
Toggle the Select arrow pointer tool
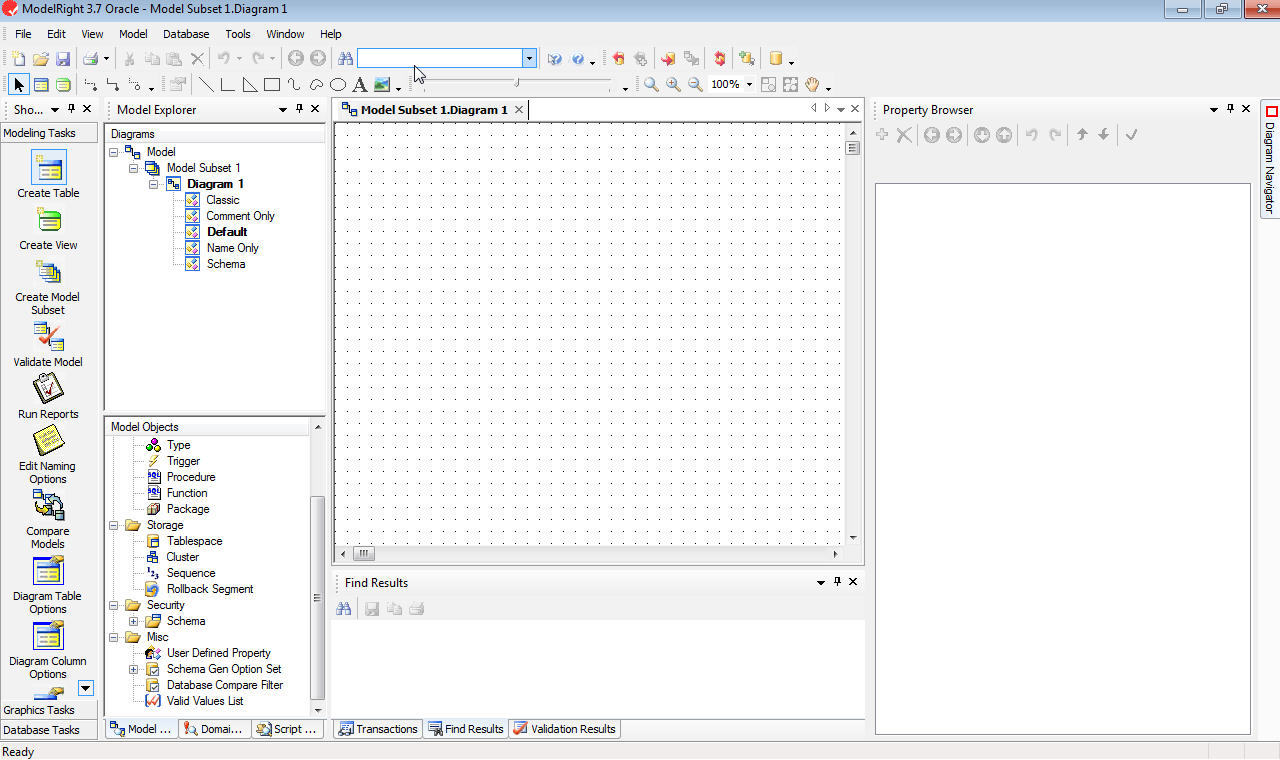(19, 85)
